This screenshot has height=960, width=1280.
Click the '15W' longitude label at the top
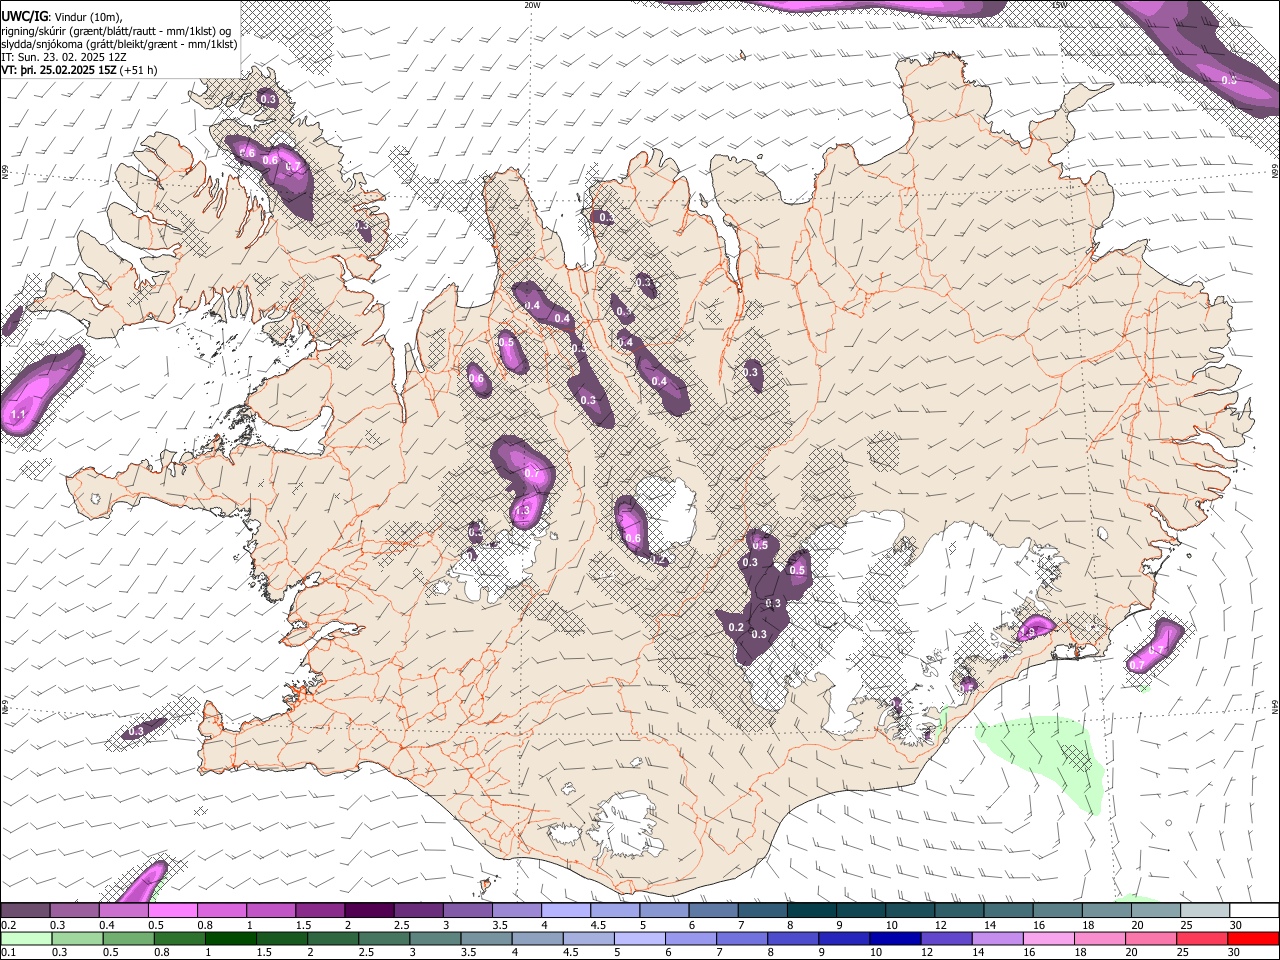point(1059,5)
